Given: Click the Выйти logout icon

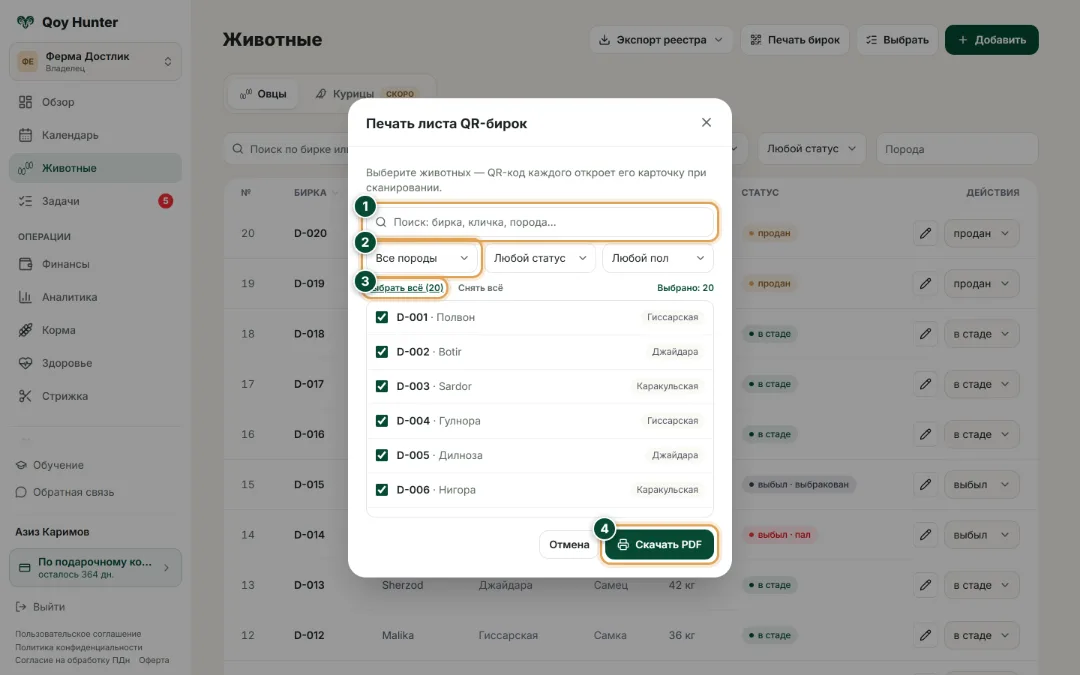Looking at the screenshot, I should pyautogui.click(x=21, y=607).
